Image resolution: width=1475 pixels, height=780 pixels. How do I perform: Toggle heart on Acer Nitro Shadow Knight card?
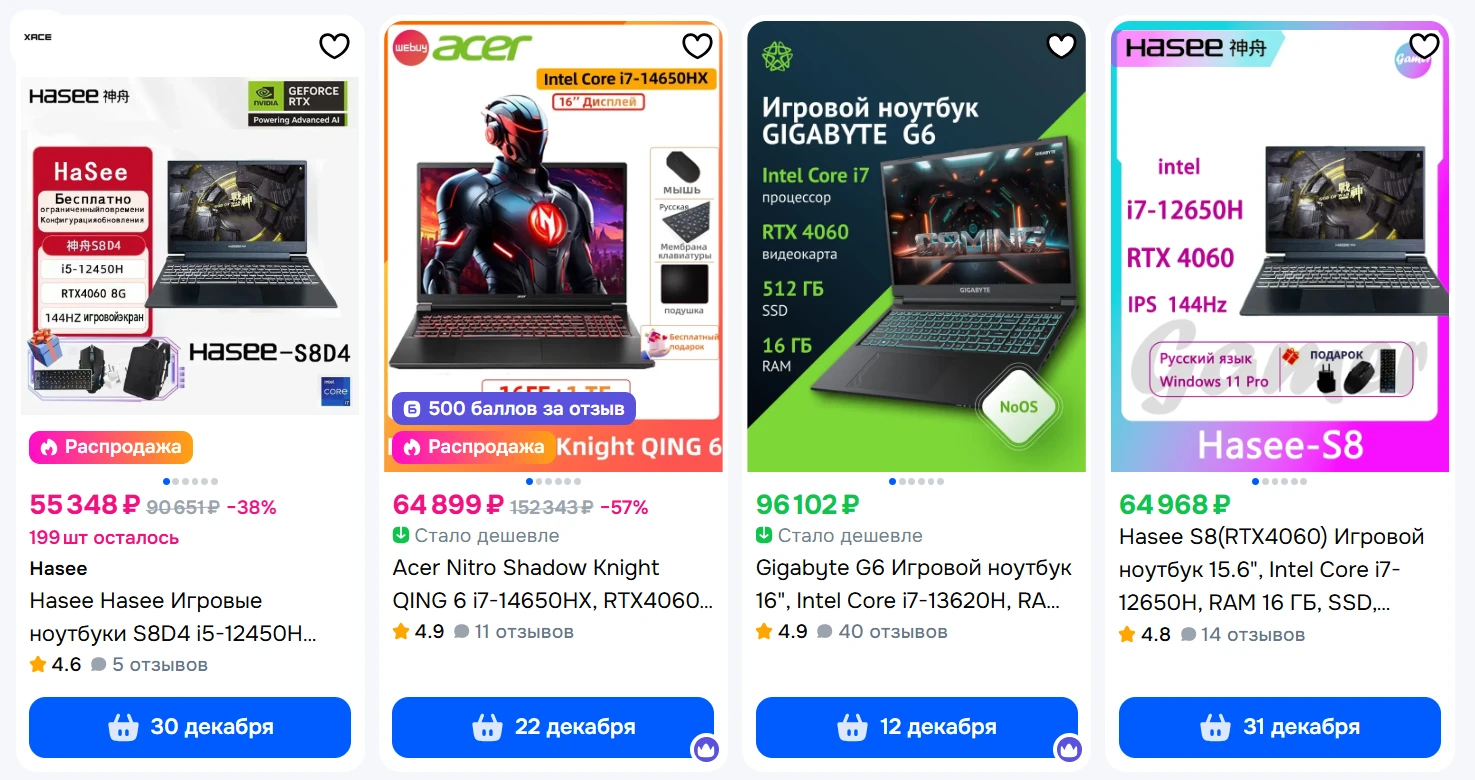pos(697,46)
